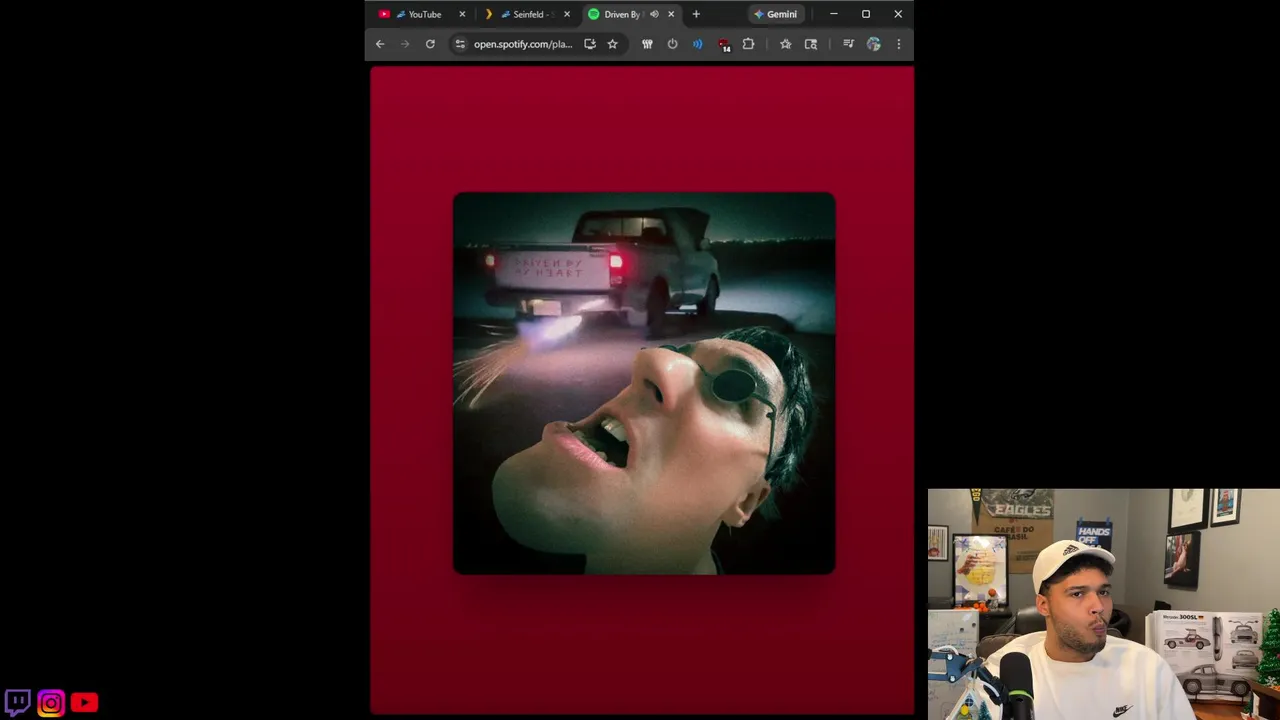The width and height of the screenshot is (1280, 720).
Task: Minimize the Chrome window
Action: pos(834,14)
